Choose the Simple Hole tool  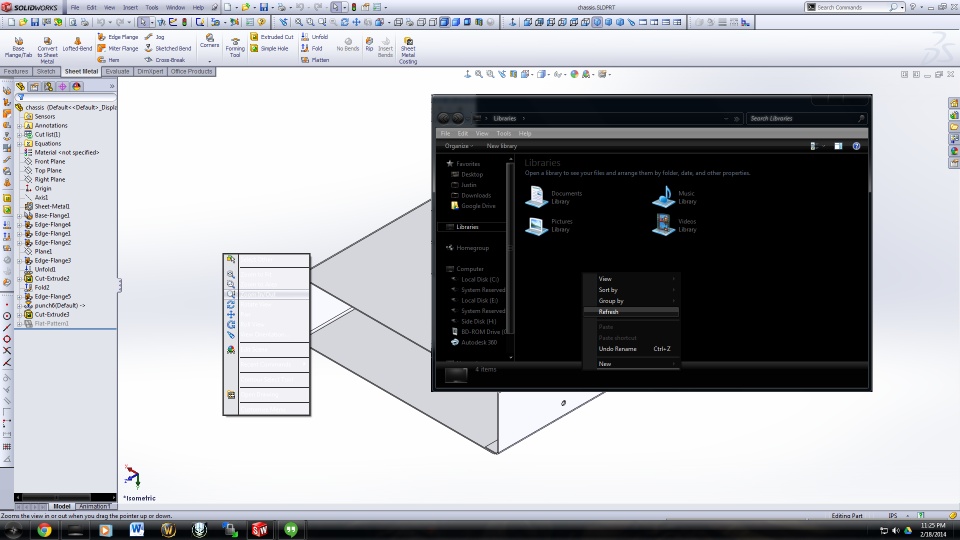tap(269, 48)
